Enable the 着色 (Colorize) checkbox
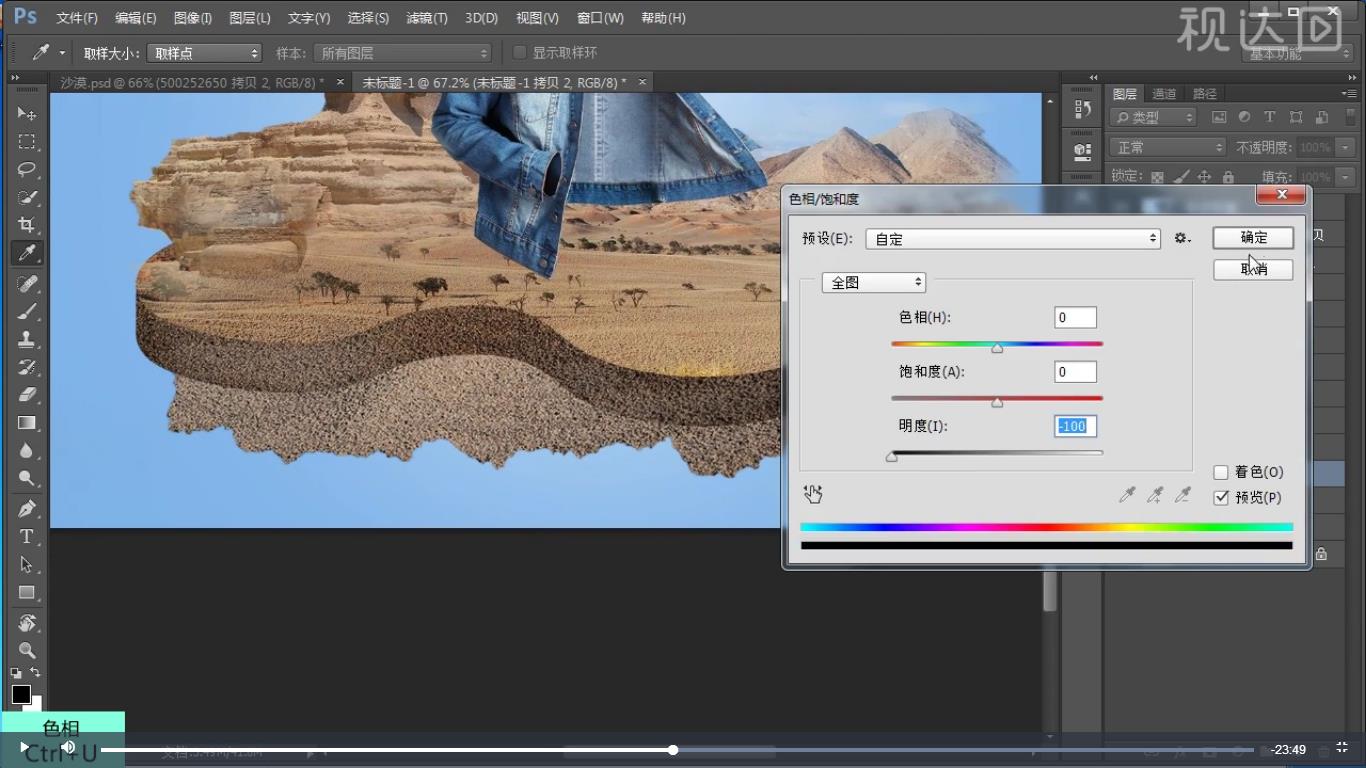This screenshot has width=1366, height=768. pos(1221,472)
